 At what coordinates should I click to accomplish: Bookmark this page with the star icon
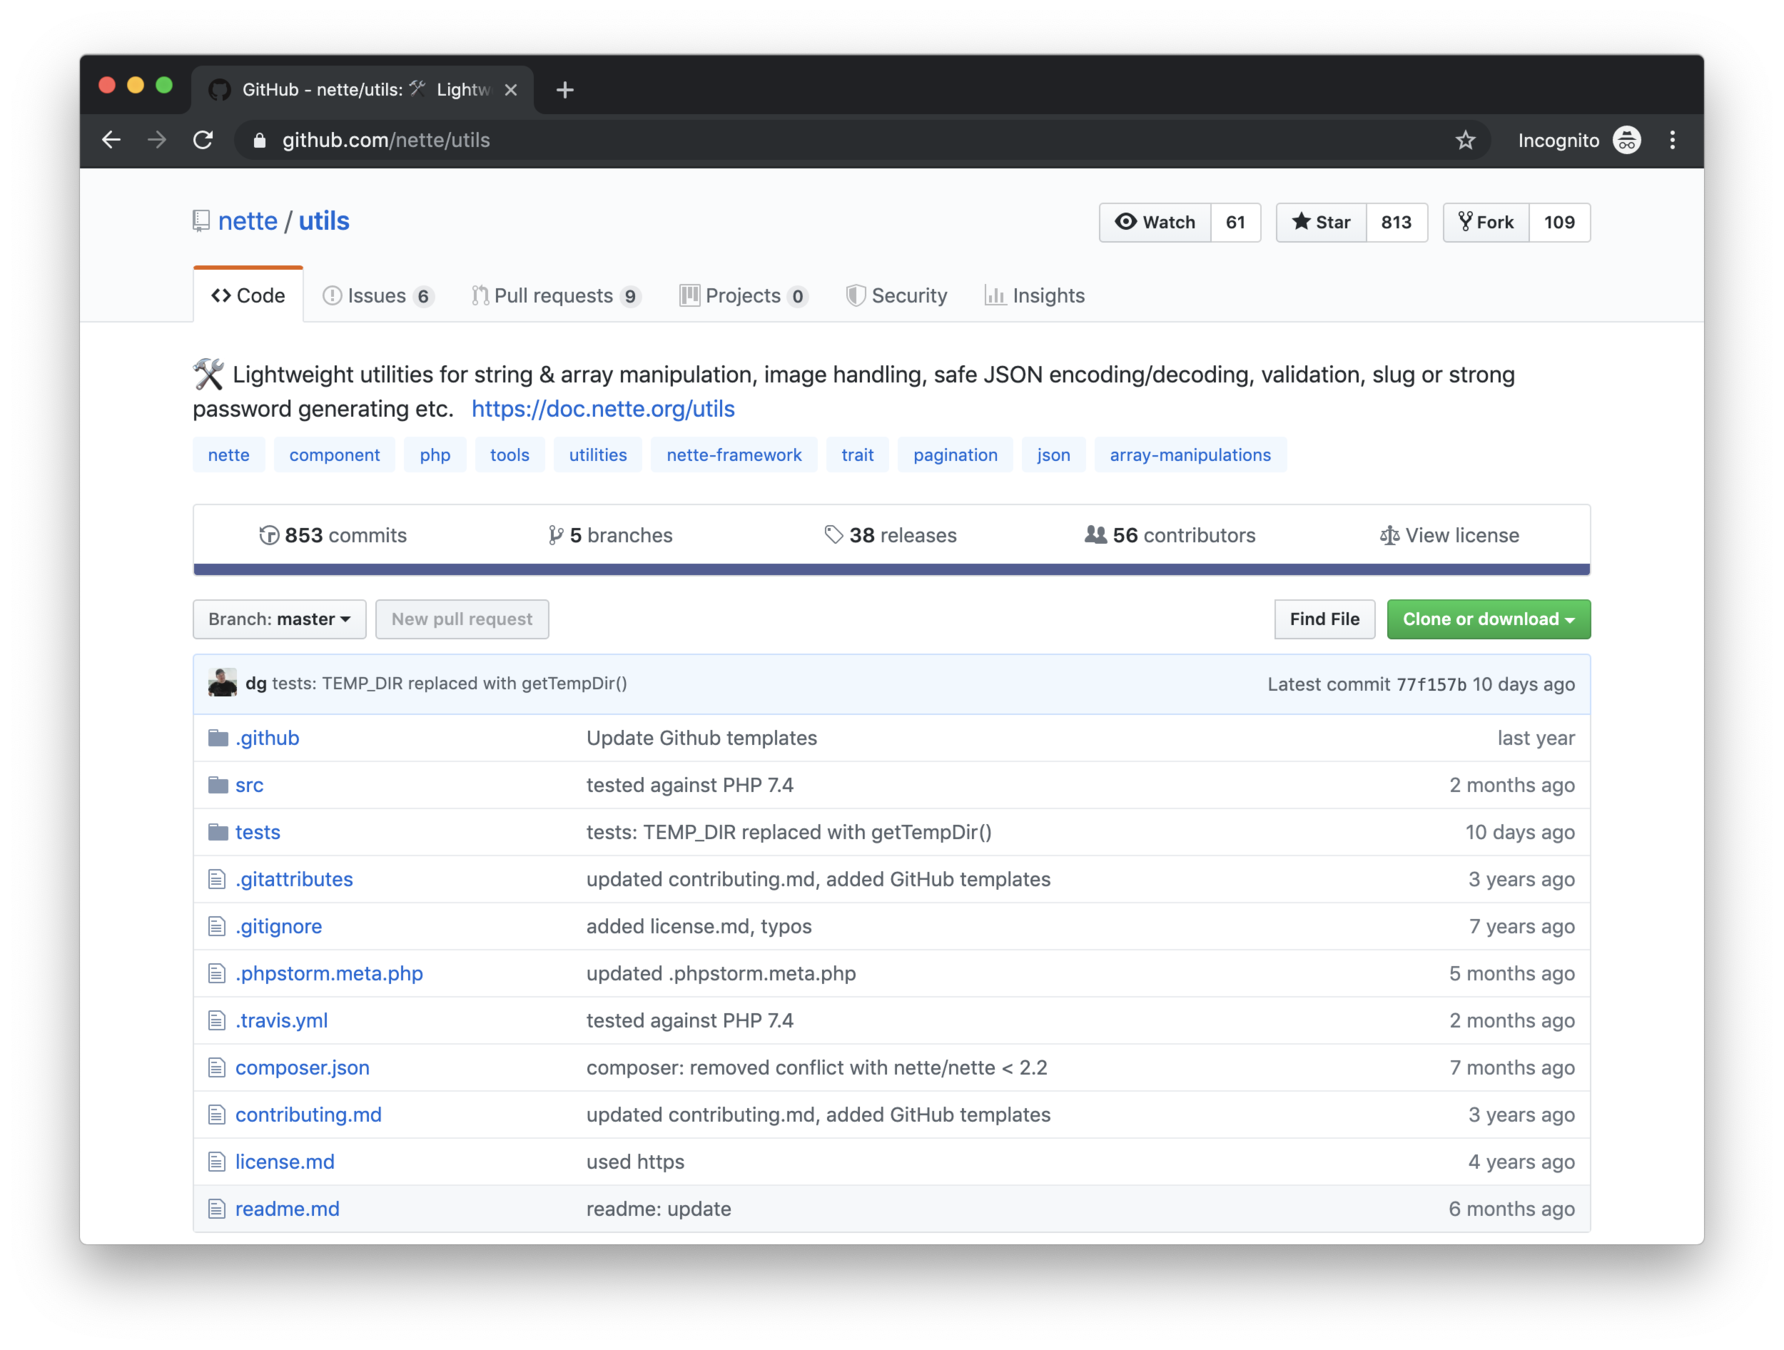[x=1465, y=140]
